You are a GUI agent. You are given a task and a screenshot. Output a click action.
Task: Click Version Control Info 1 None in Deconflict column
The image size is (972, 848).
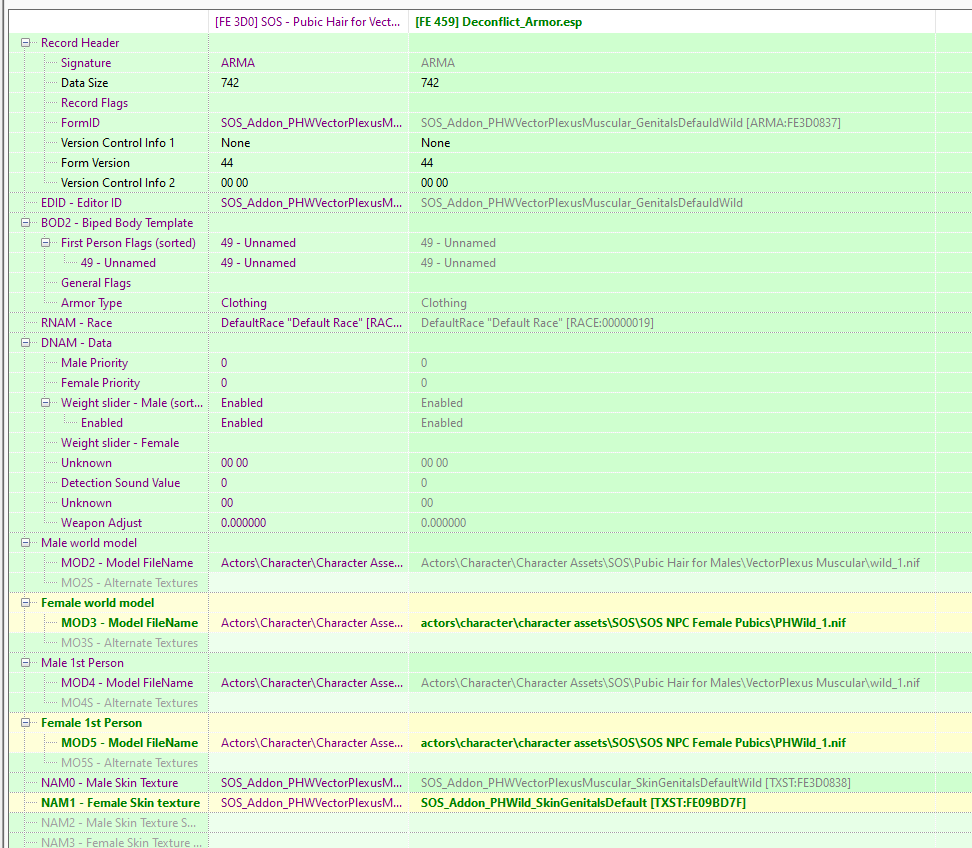click(x=435, y=143)
